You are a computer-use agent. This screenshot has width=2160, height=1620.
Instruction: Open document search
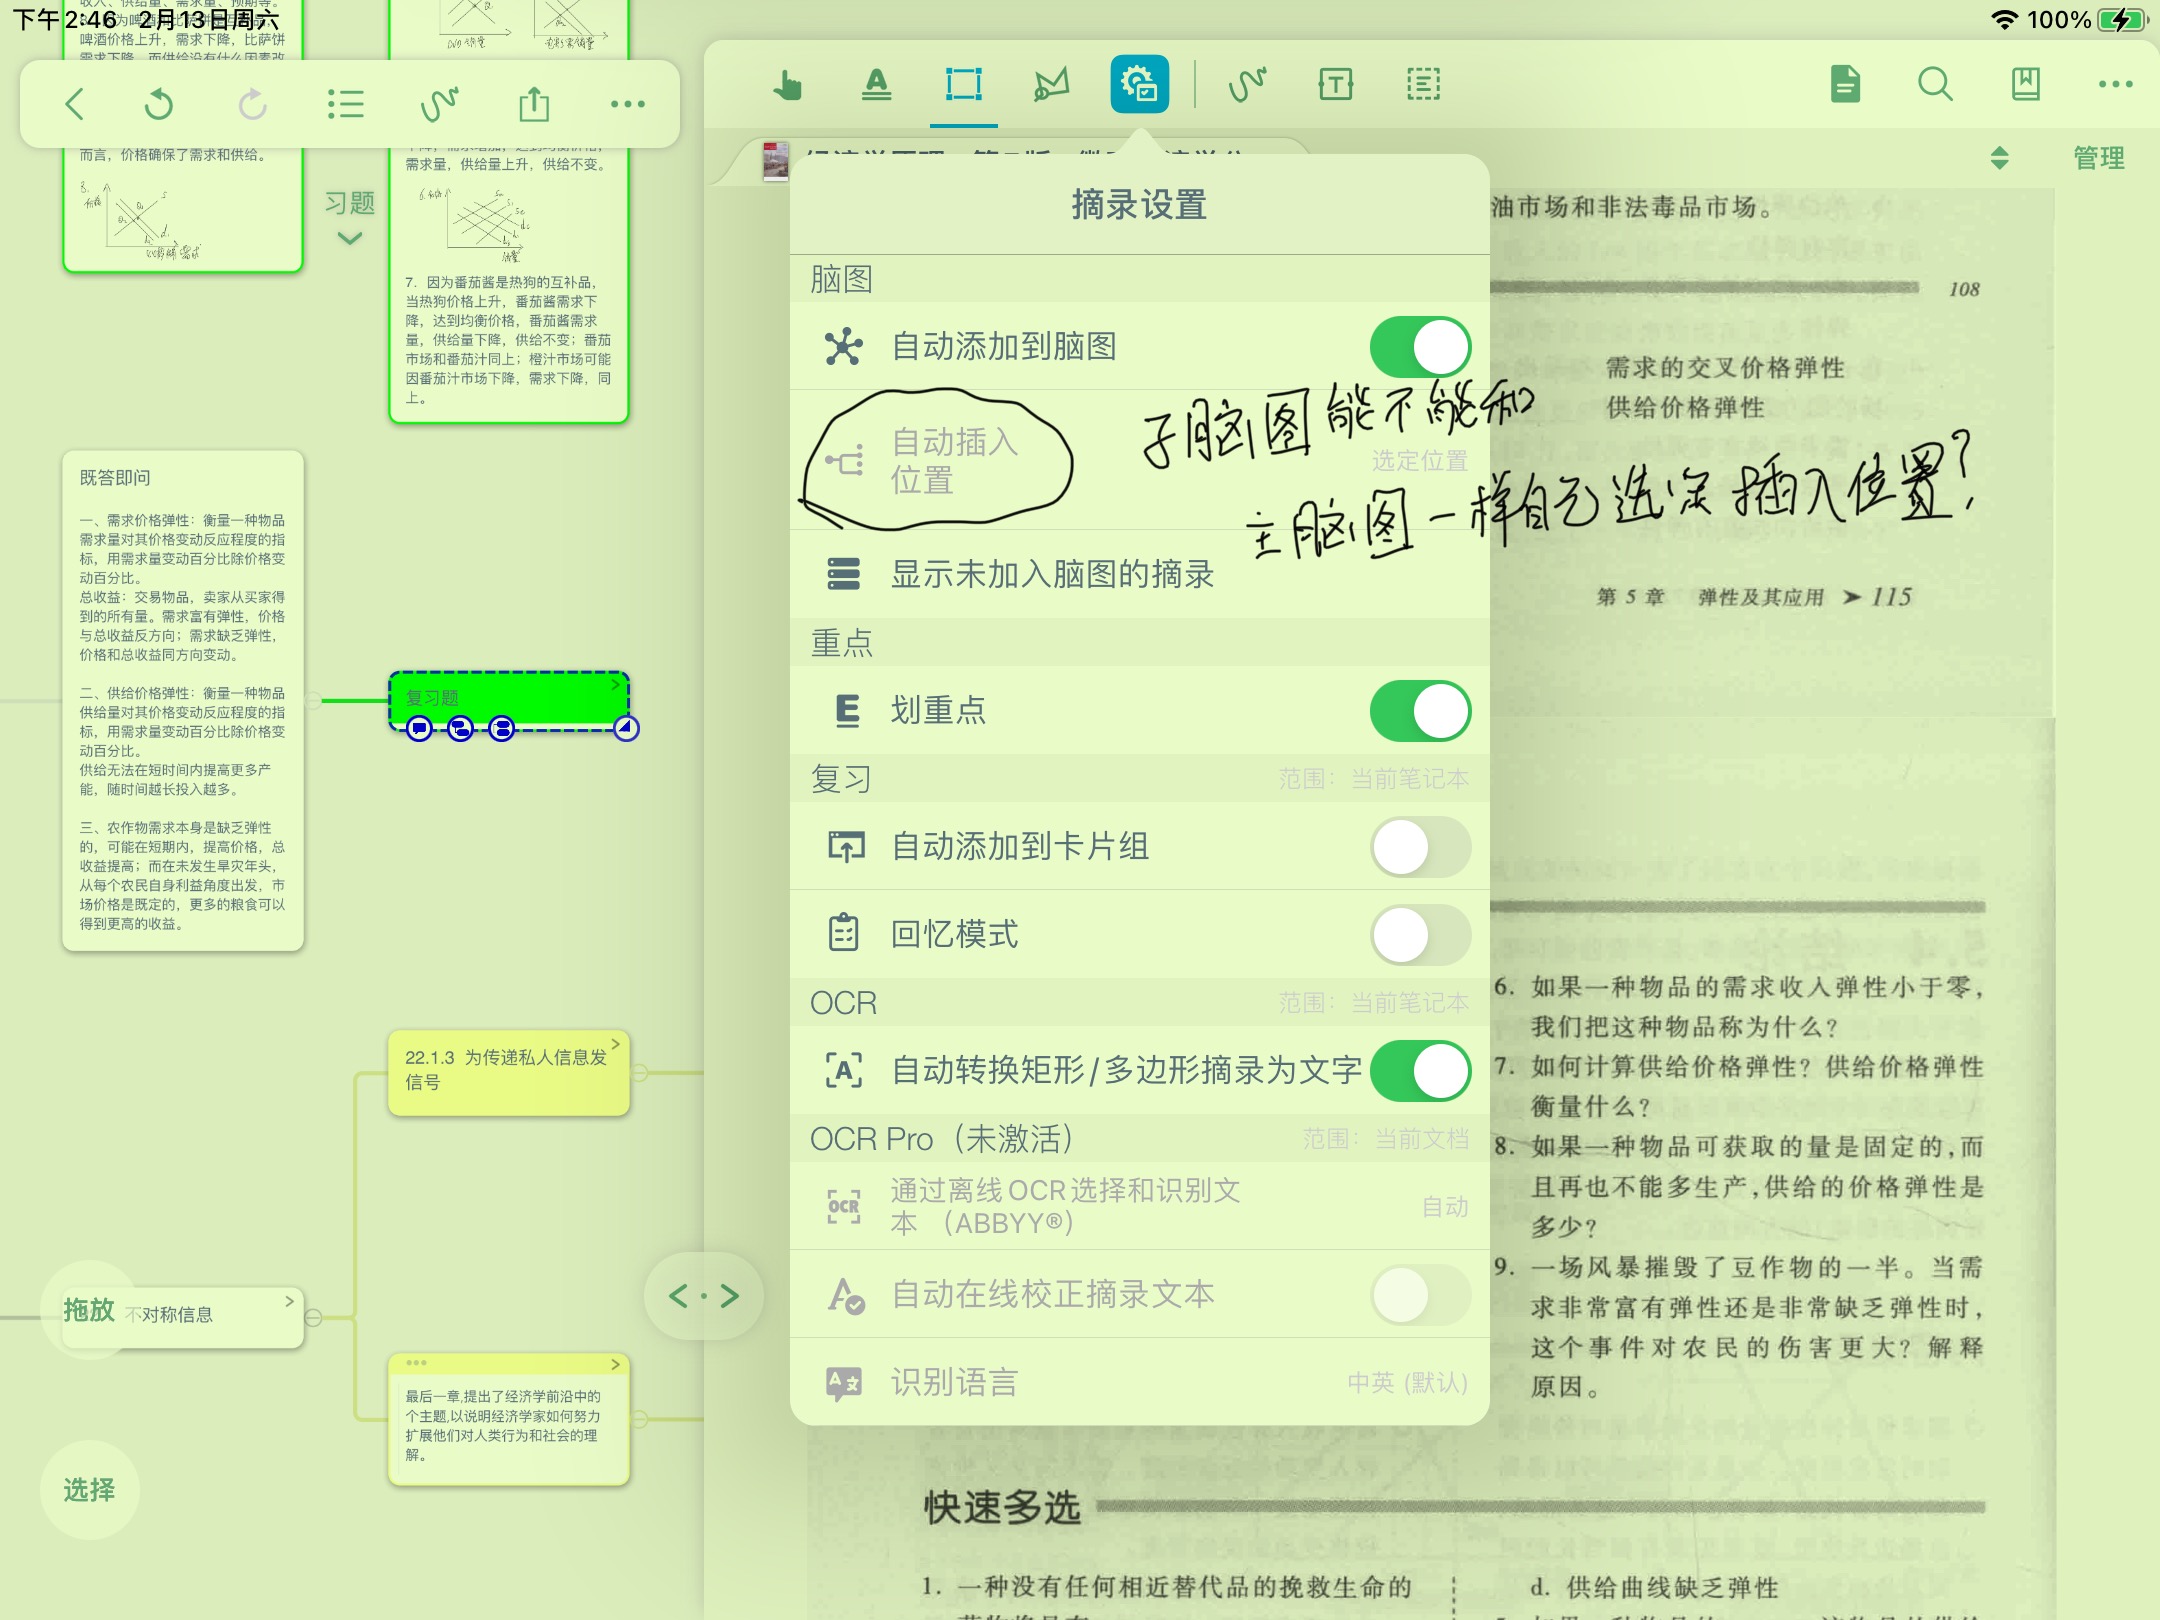(x=1935, y=85)
